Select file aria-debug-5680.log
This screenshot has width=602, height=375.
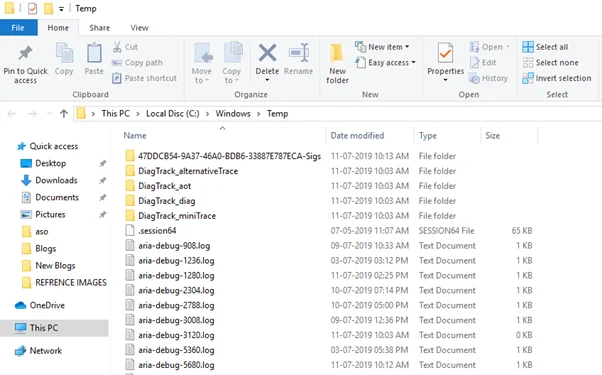click(169, 365)
